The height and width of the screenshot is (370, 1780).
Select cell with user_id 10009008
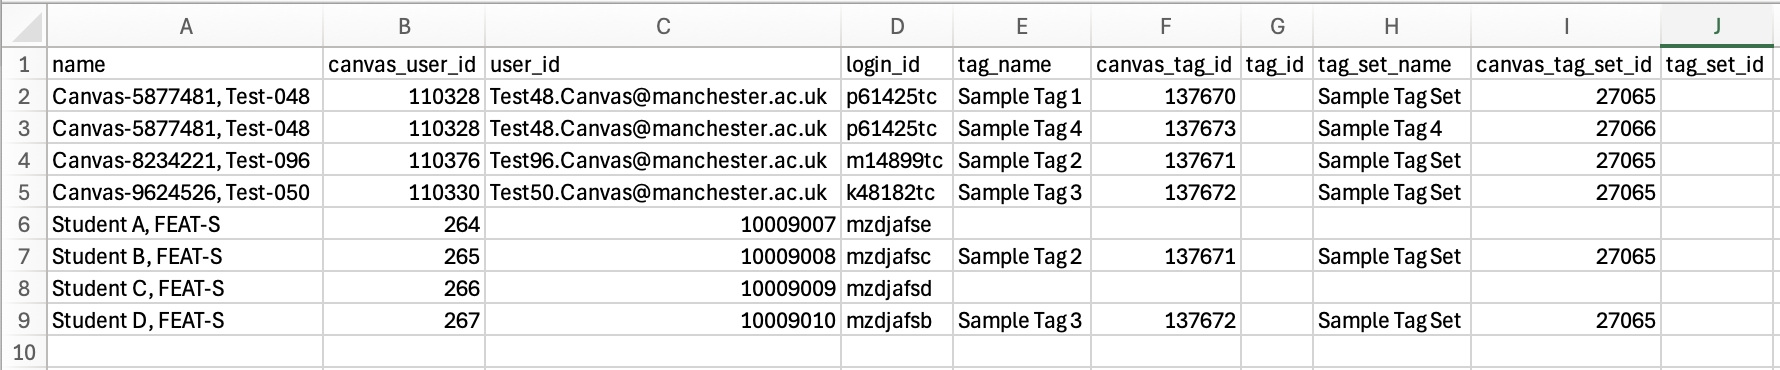[663, 257]
